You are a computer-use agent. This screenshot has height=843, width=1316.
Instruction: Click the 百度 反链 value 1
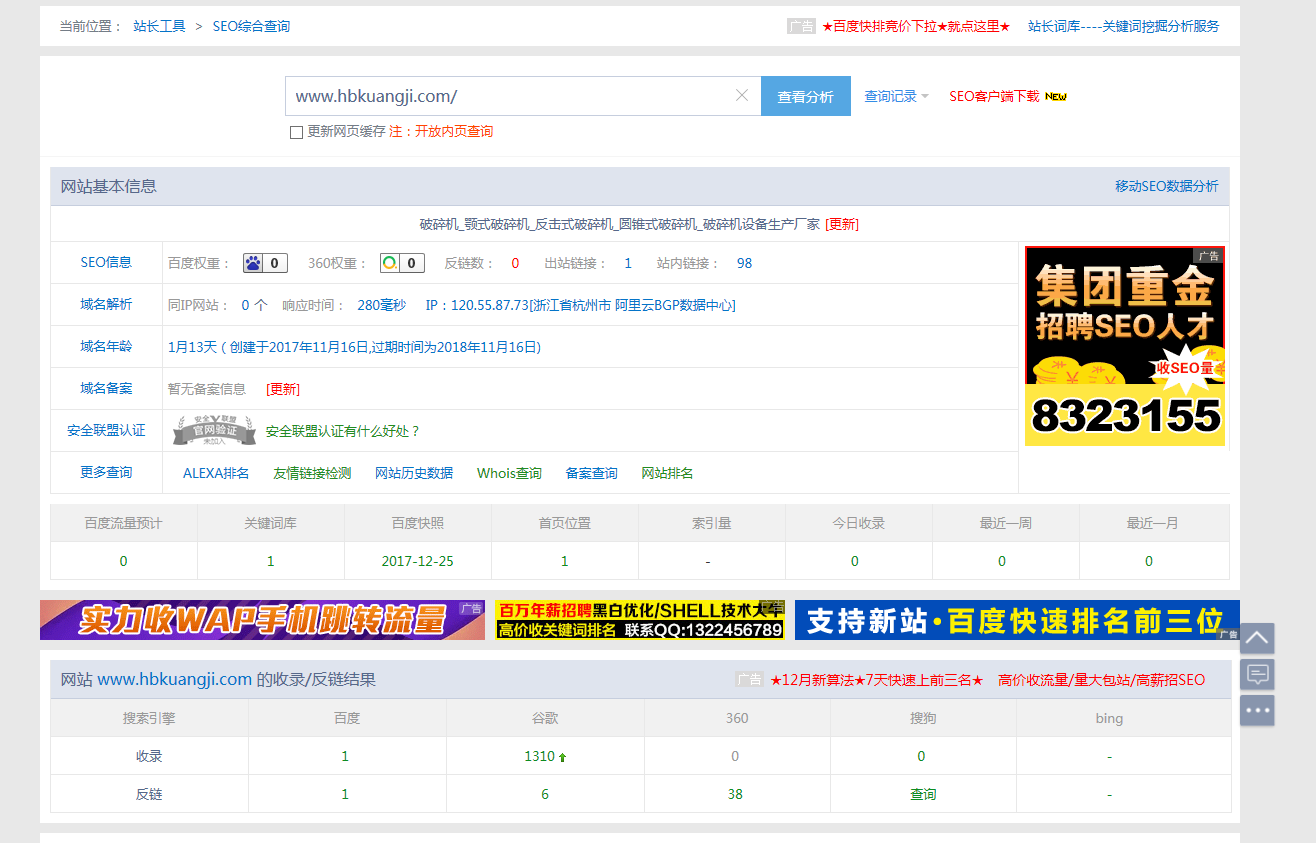(345, 794)
